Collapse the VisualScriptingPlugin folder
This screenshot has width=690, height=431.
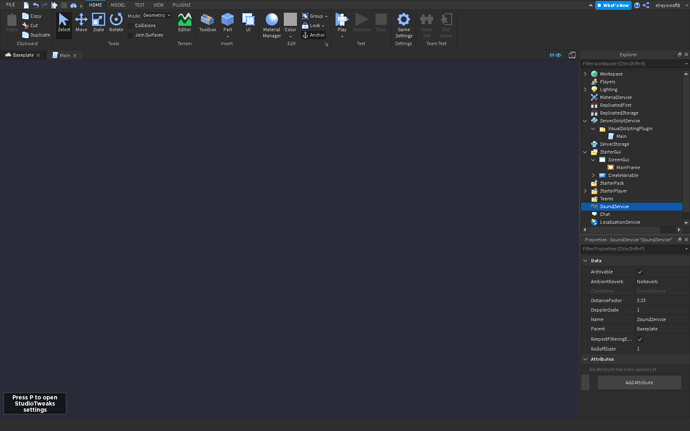point(593,129)
